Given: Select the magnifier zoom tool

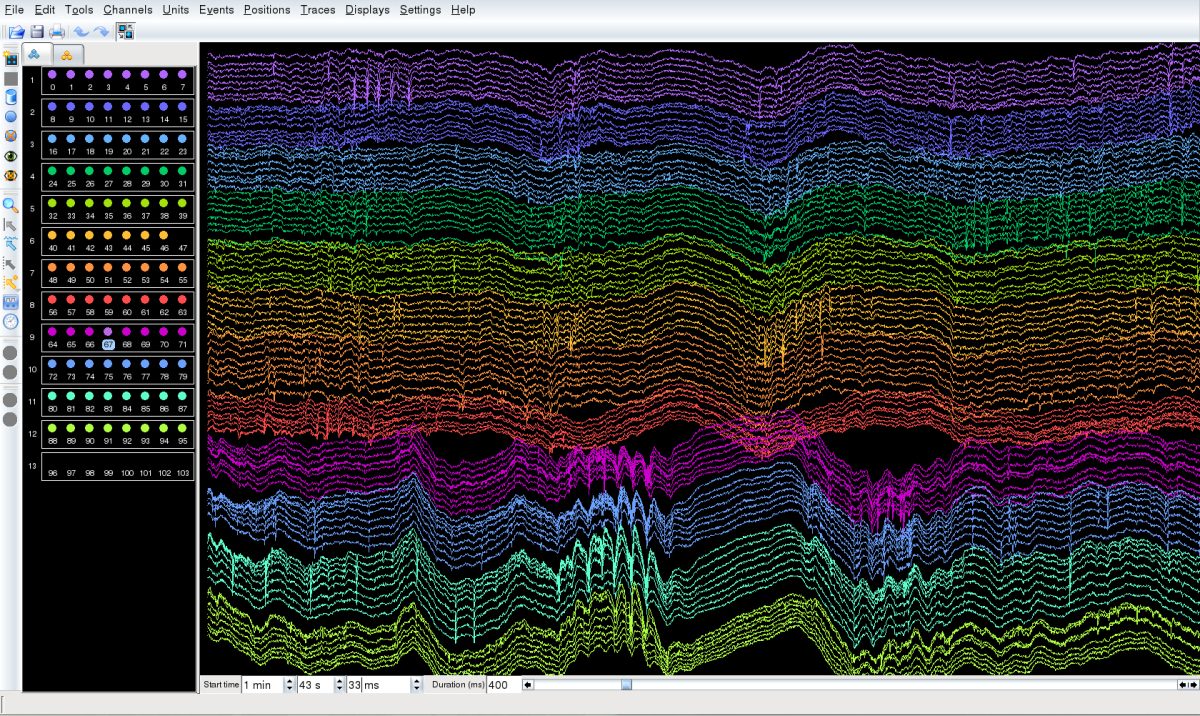Looking at the screenshot, I should (x=10, y=204).
